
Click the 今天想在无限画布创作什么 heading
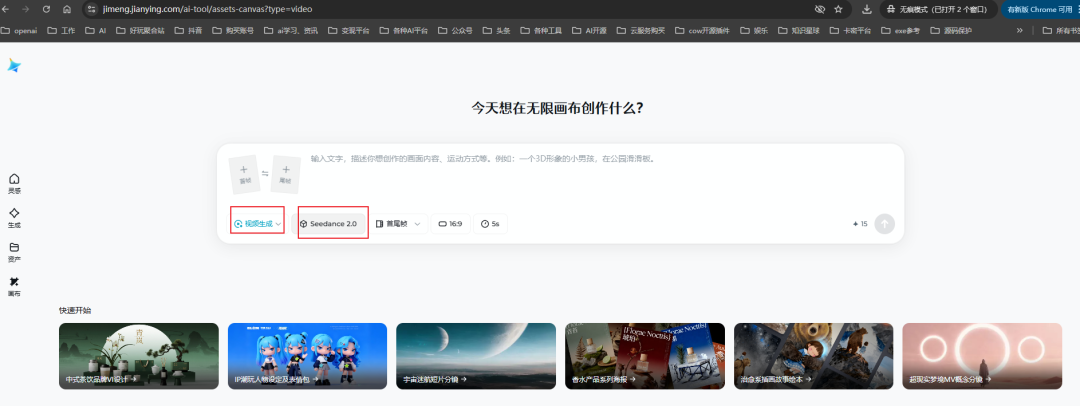tap(557, 108)
